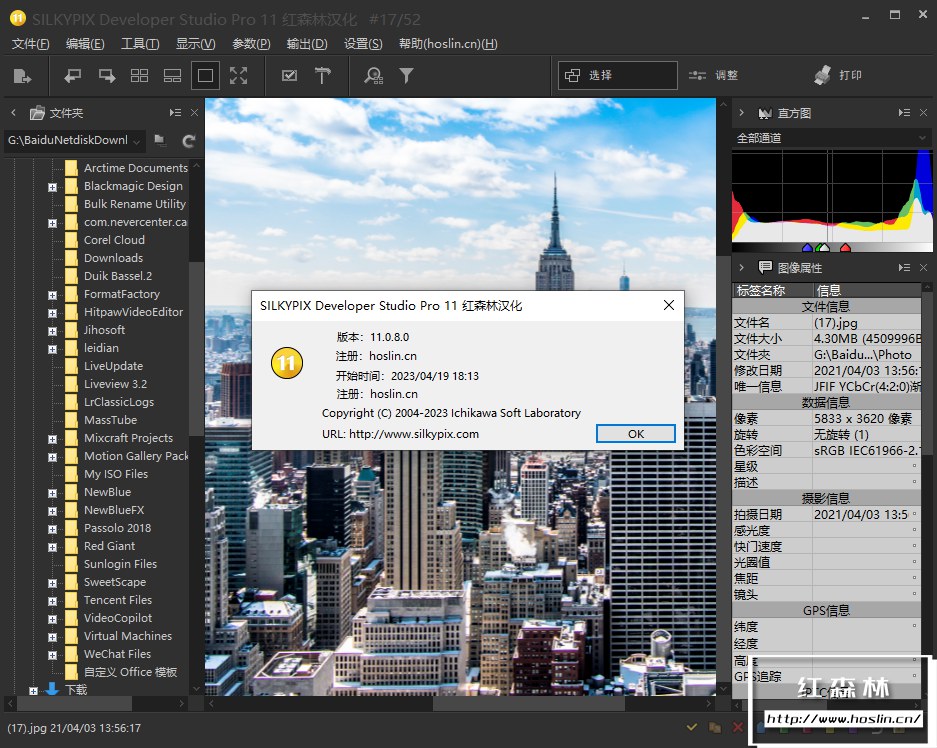Close the 直方图 histogram panel
Screen dimensions: 937x748
pyautogui.click(x=923, y=112)
